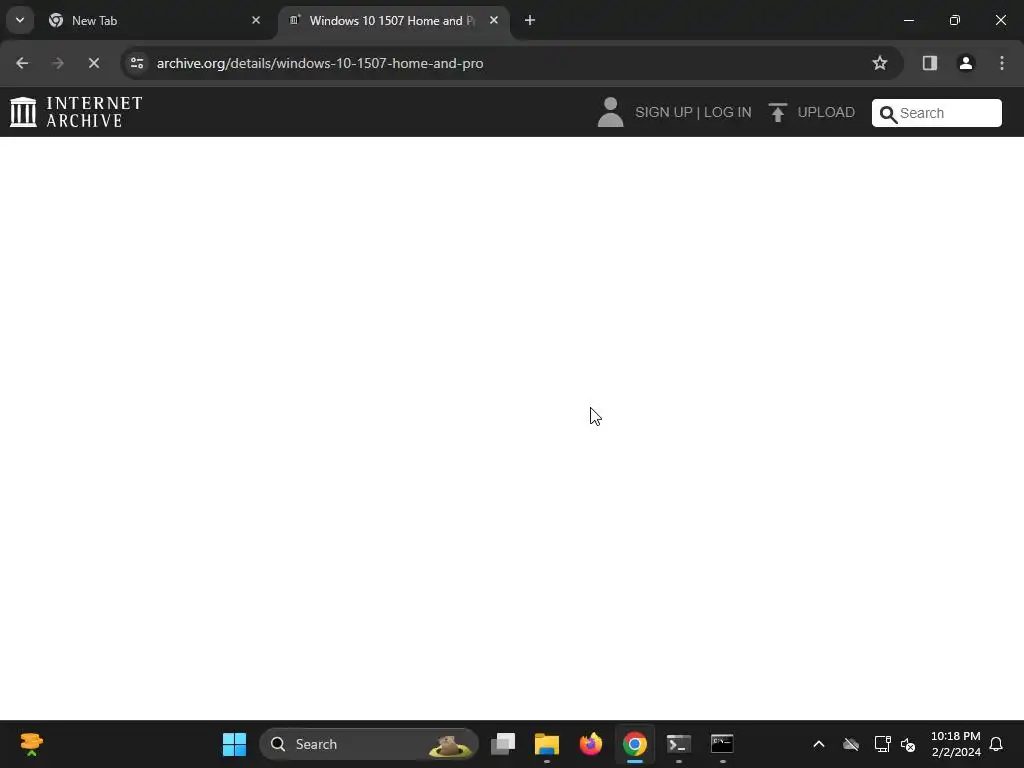Click the archive.org address bar URL

[x=319, y=63]
